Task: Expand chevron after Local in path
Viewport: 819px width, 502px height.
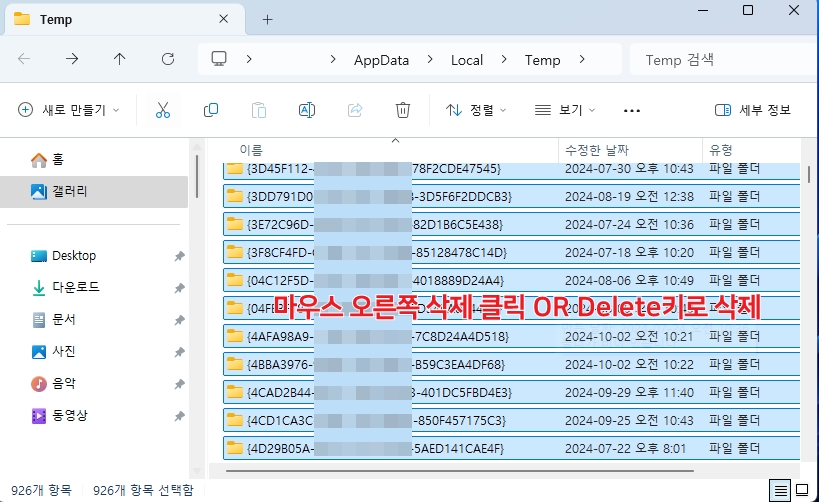Action: pyautogui.click(x=504, y=59)
